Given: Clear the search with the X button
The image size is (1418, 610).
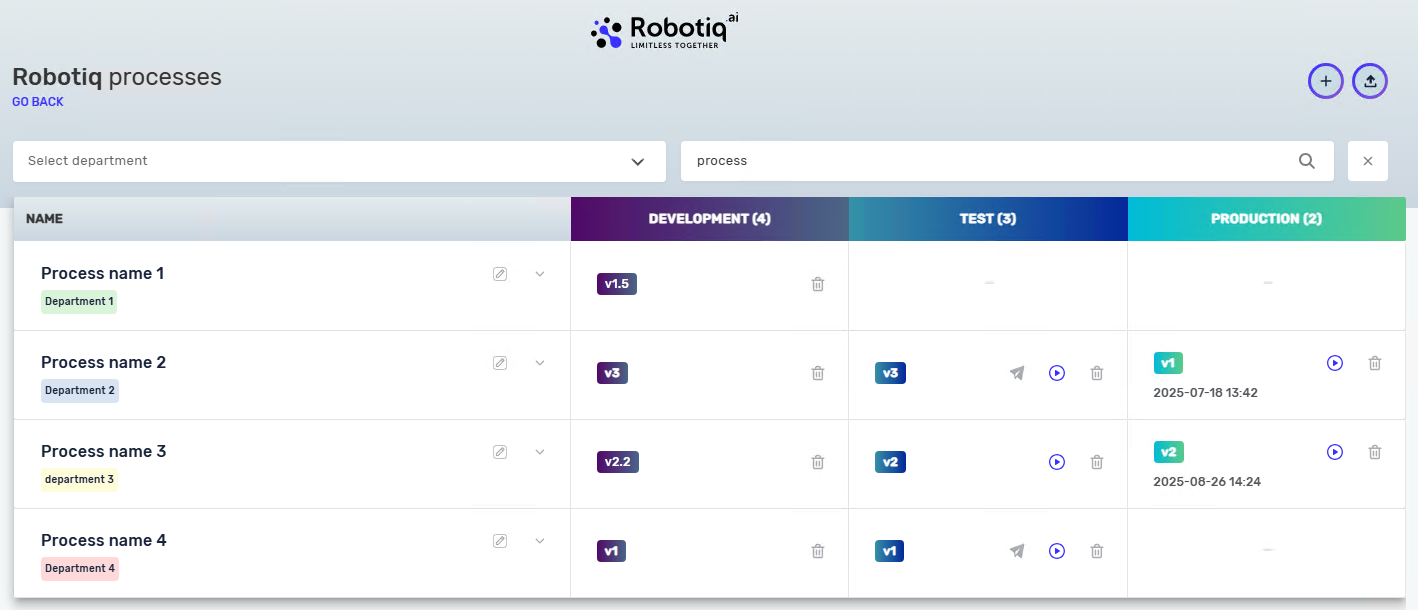Looking at the screenshot, I should click(1368, 161).
